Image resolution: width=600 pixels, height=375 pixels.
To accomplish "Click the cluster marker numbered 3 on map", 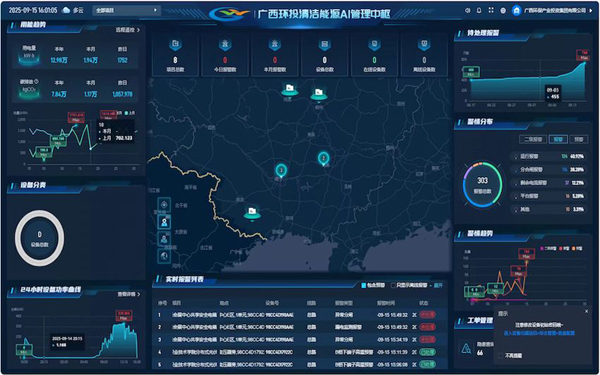I will point(281,171).
